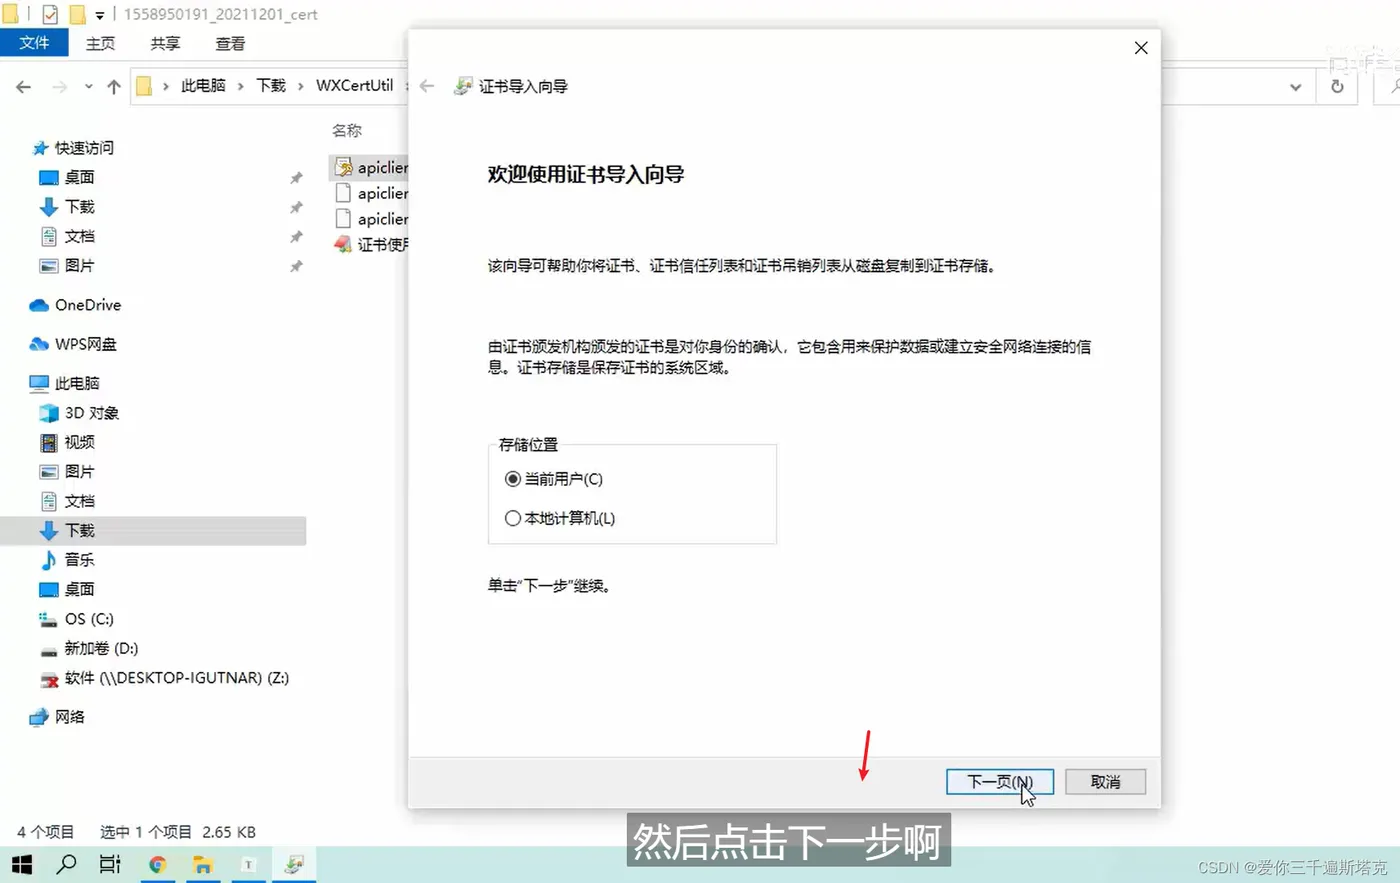Open the 查看 ribbon tab
This screenshot has height=883, width=1400.
(x=230, y=43)
